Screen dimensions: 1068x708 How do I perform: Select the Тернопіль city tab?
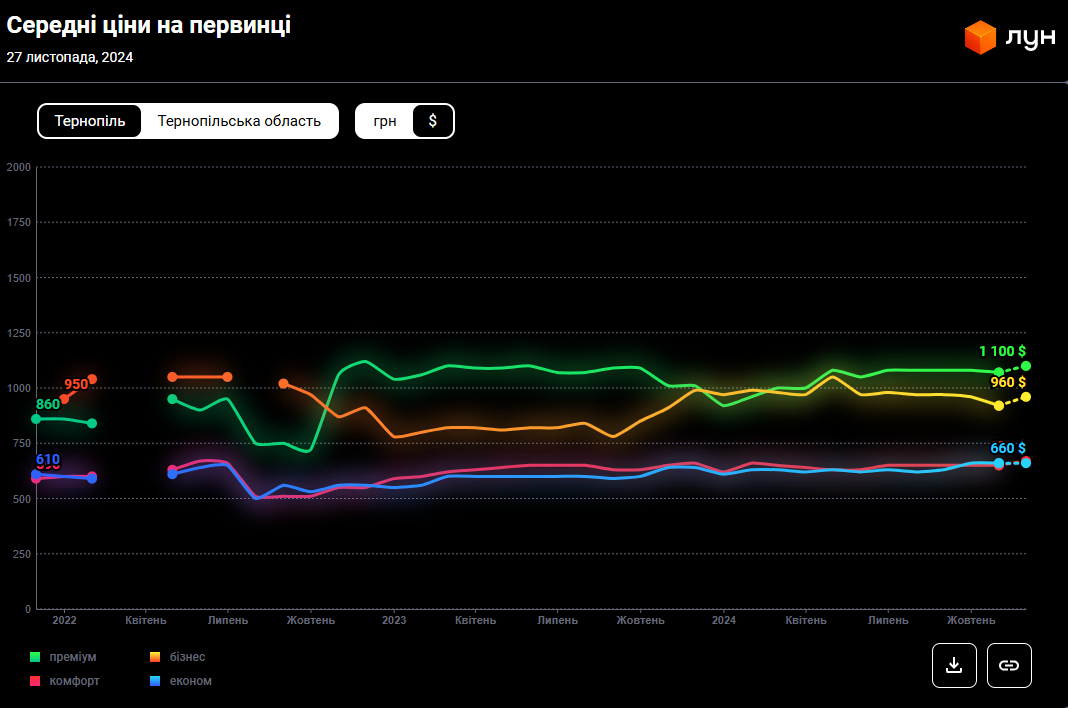point(90,121)
